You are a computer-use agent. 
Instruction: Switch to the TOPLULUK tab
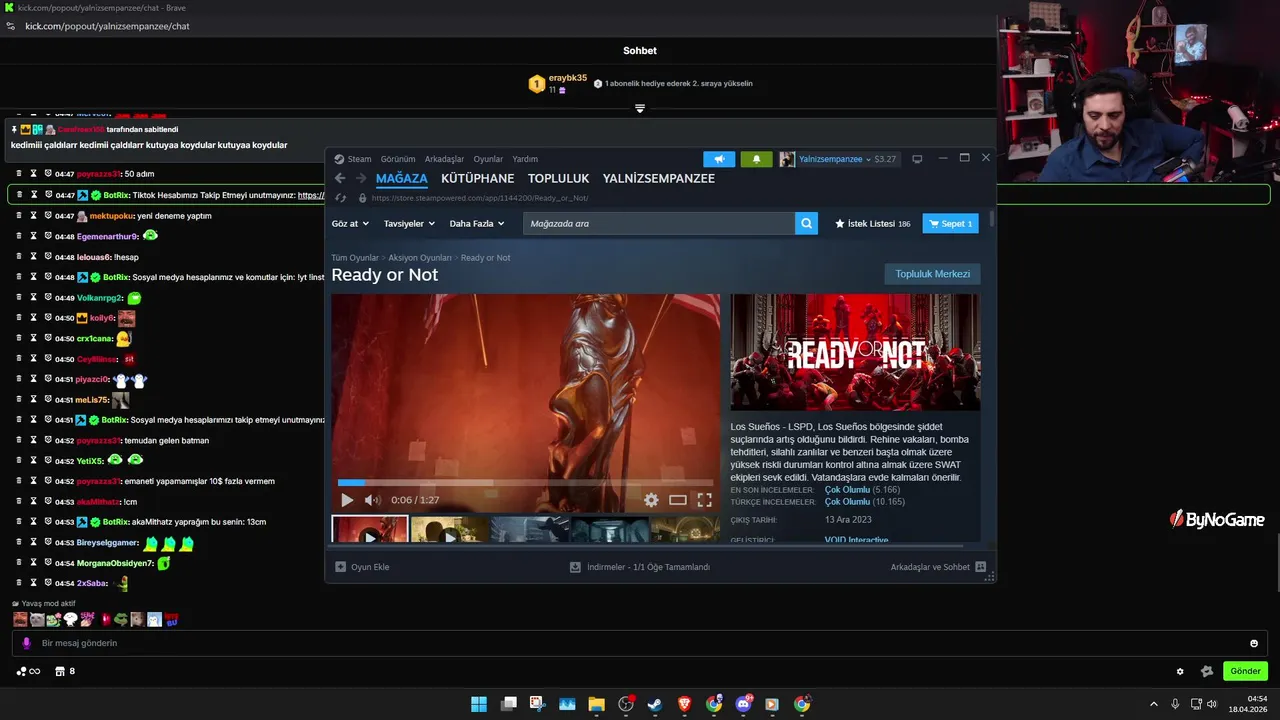(558, 179)
